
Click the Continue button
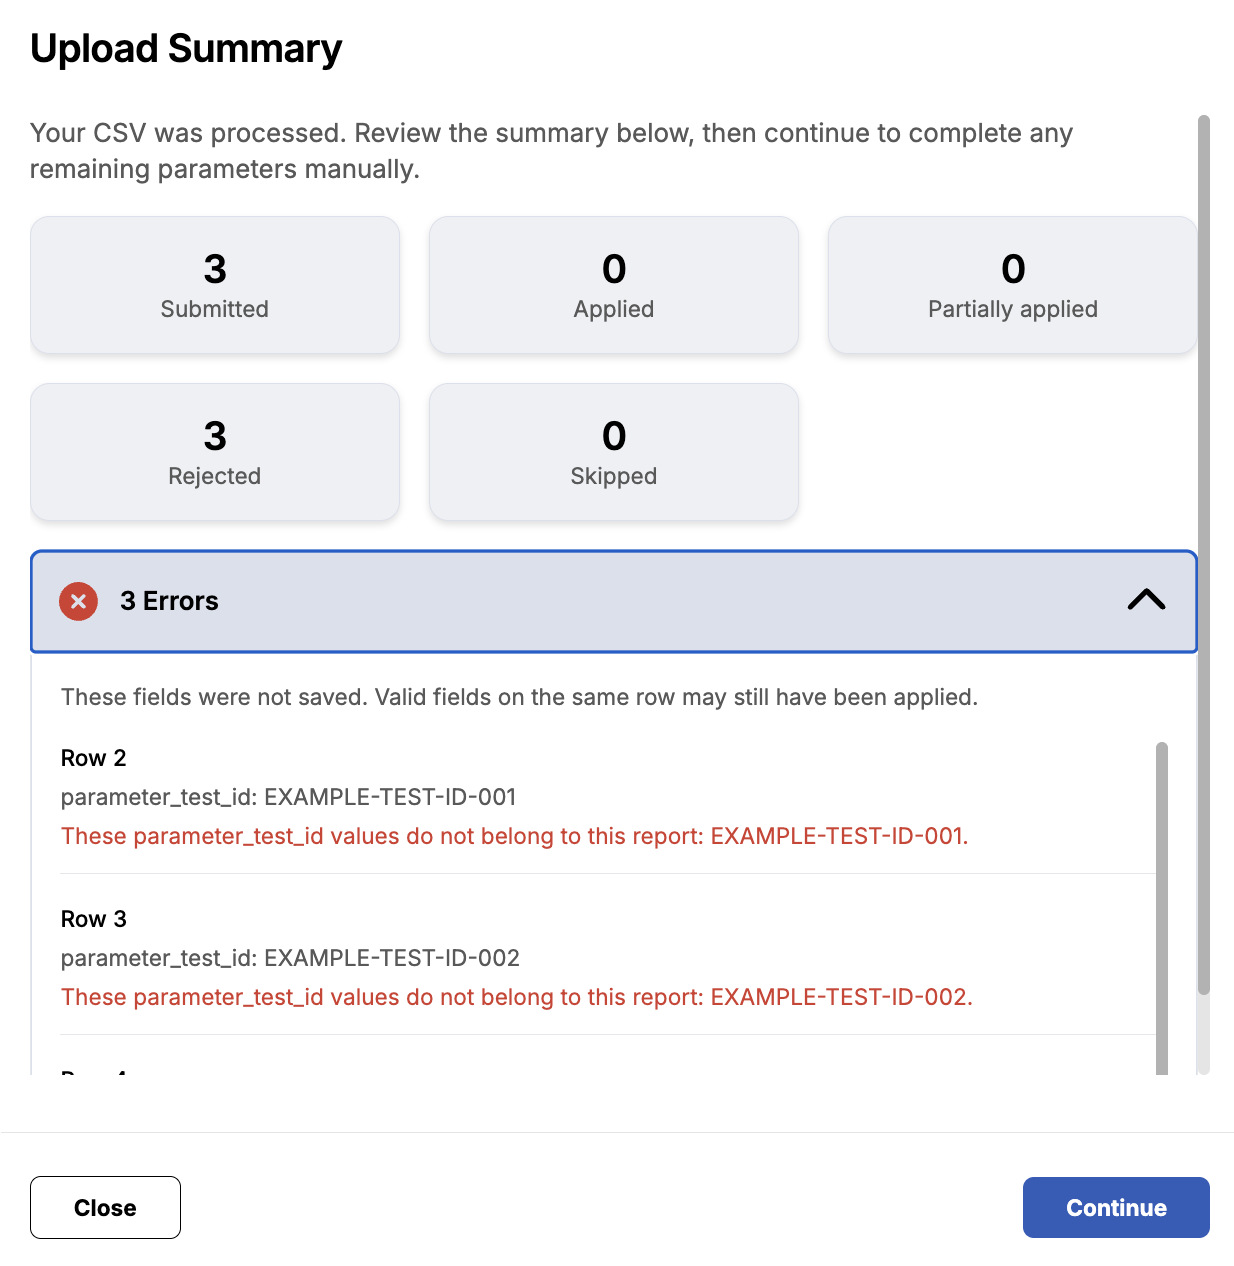(1116, 1207)
